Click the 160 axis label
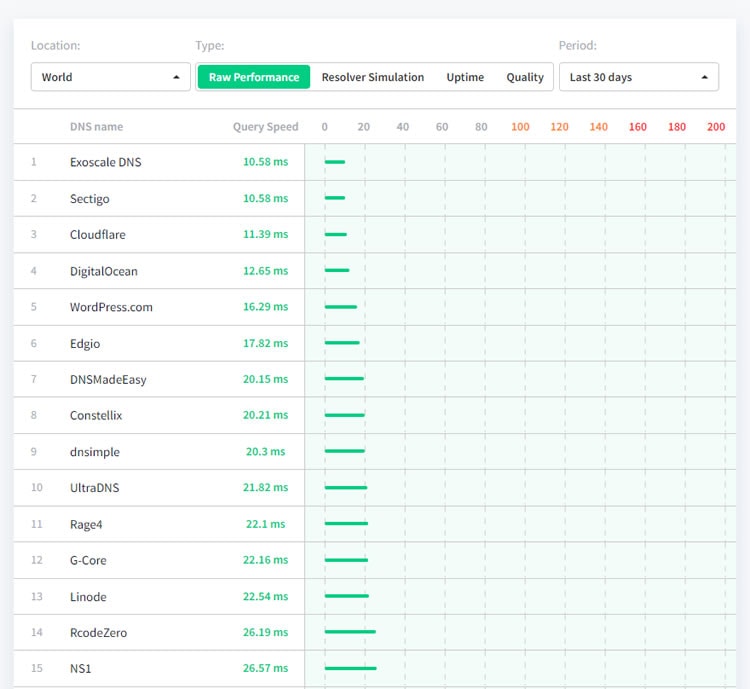The image size is (750, 689). (x=638, y=127)
